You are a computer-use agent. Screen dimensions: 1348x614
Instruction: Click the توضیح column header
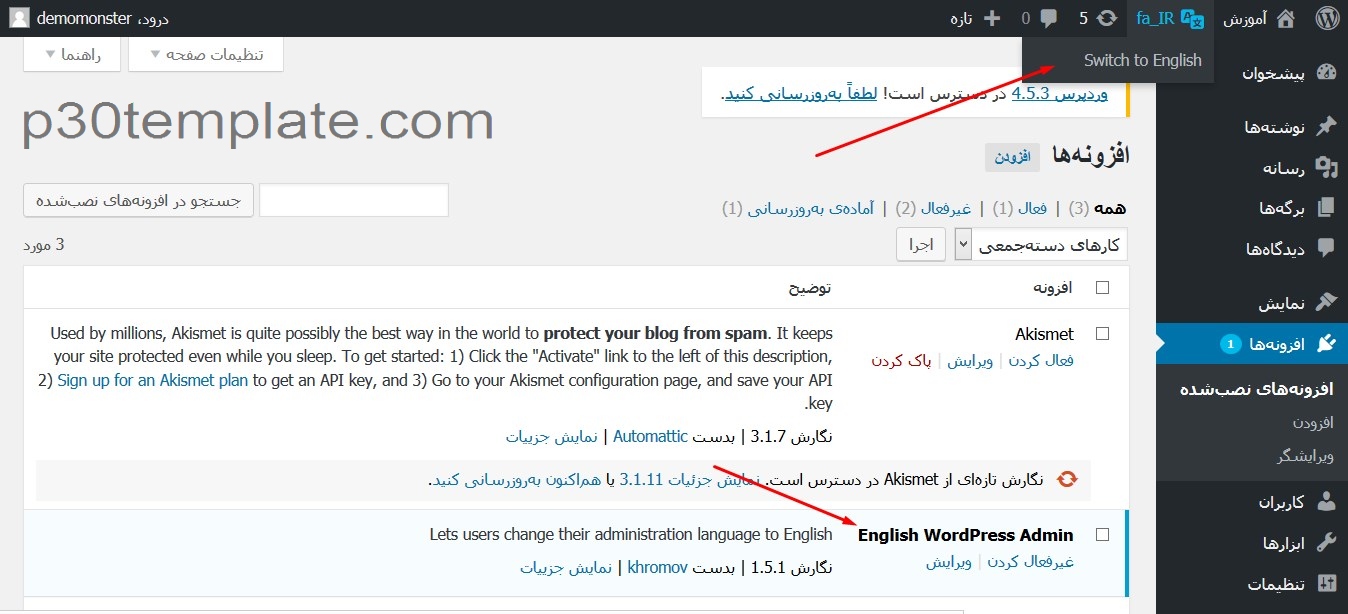(x=810, y=288)
